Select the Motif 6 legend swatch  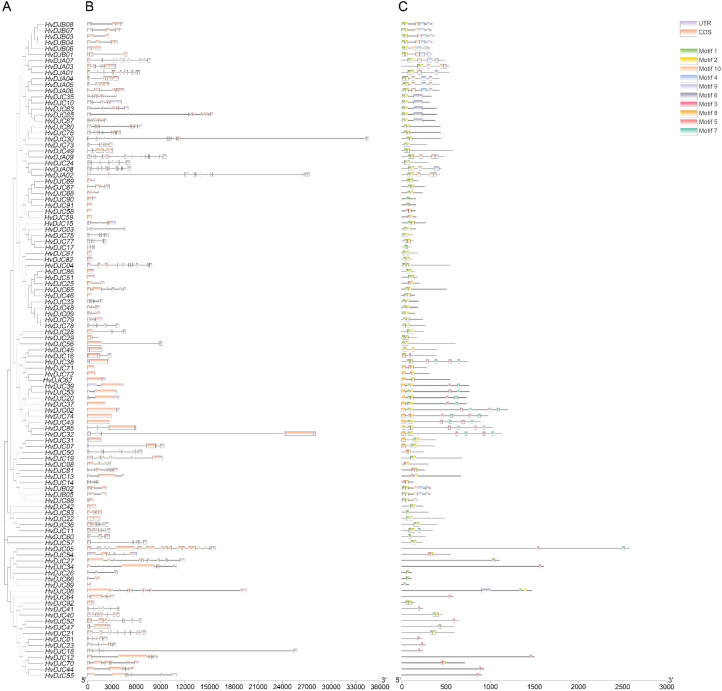[688, 95]
